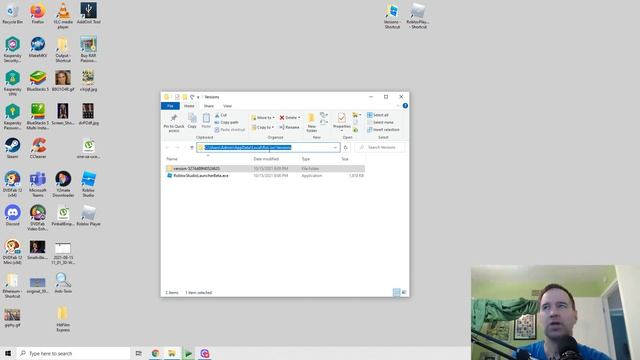Select the Versions - Shortcut desktop icon
The image size is (640, 360).
(x=392, y=16)
